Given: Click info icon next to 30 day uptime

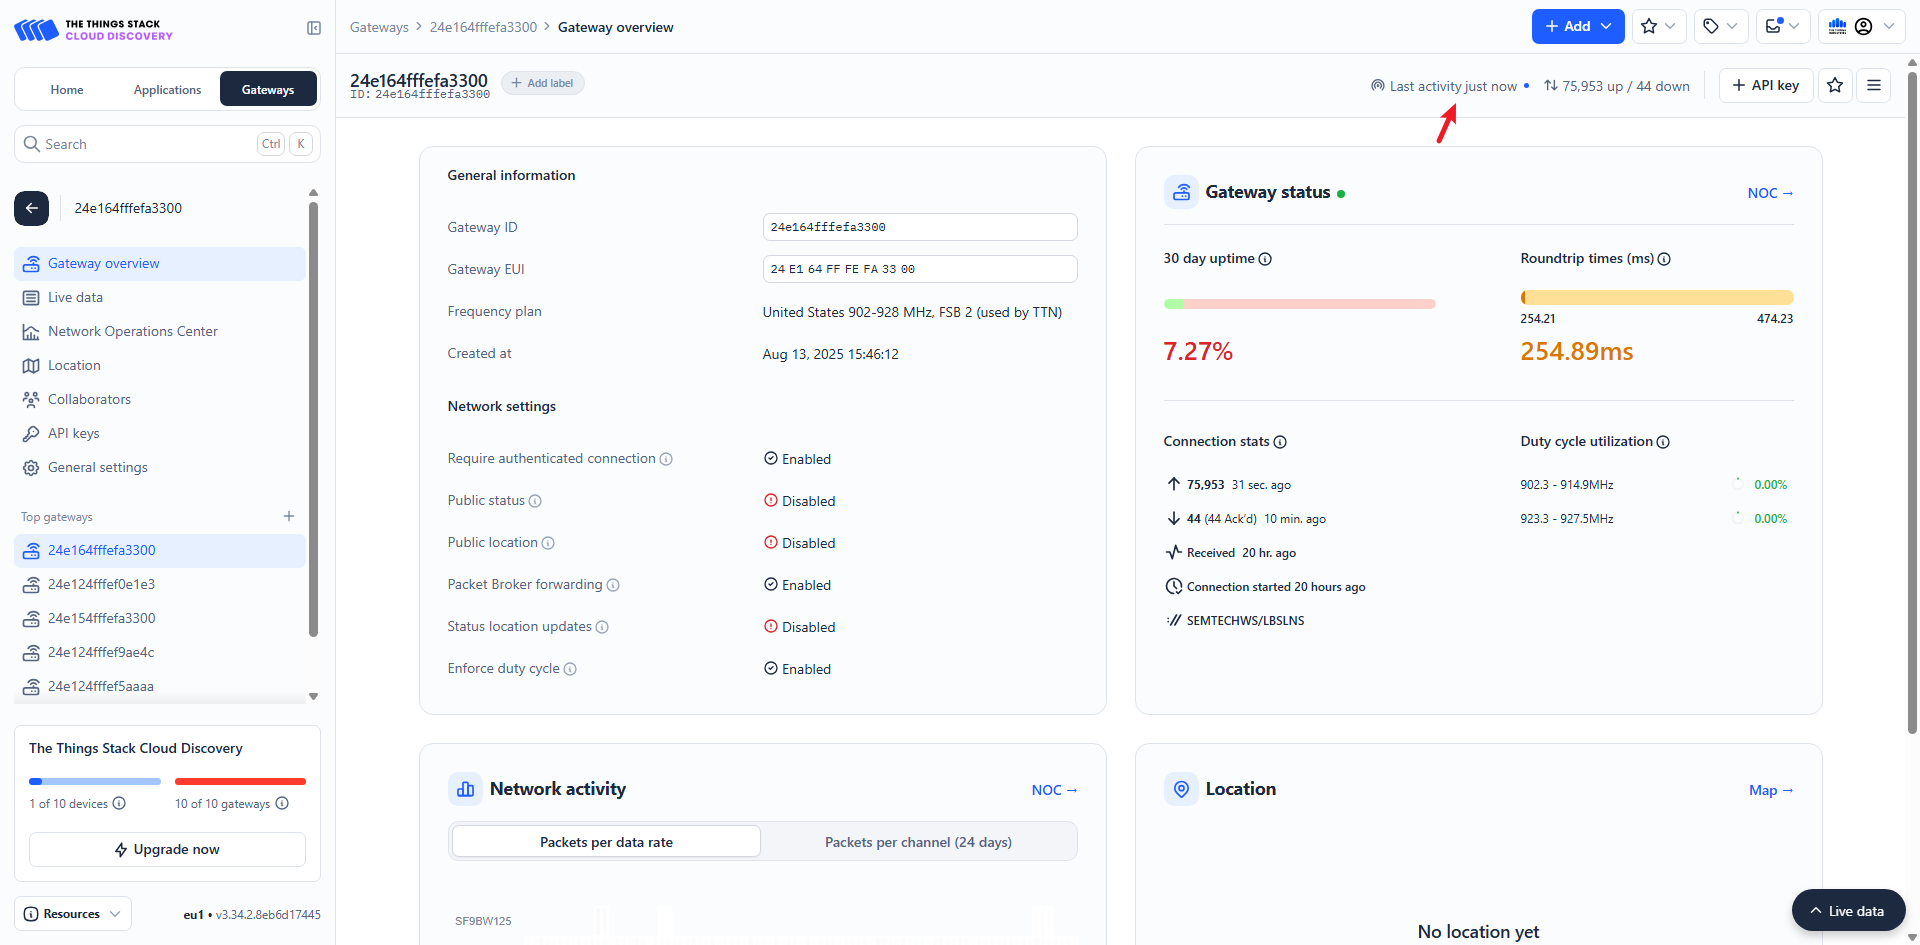Looking at the screenshot, I should tap(1265, 259).
